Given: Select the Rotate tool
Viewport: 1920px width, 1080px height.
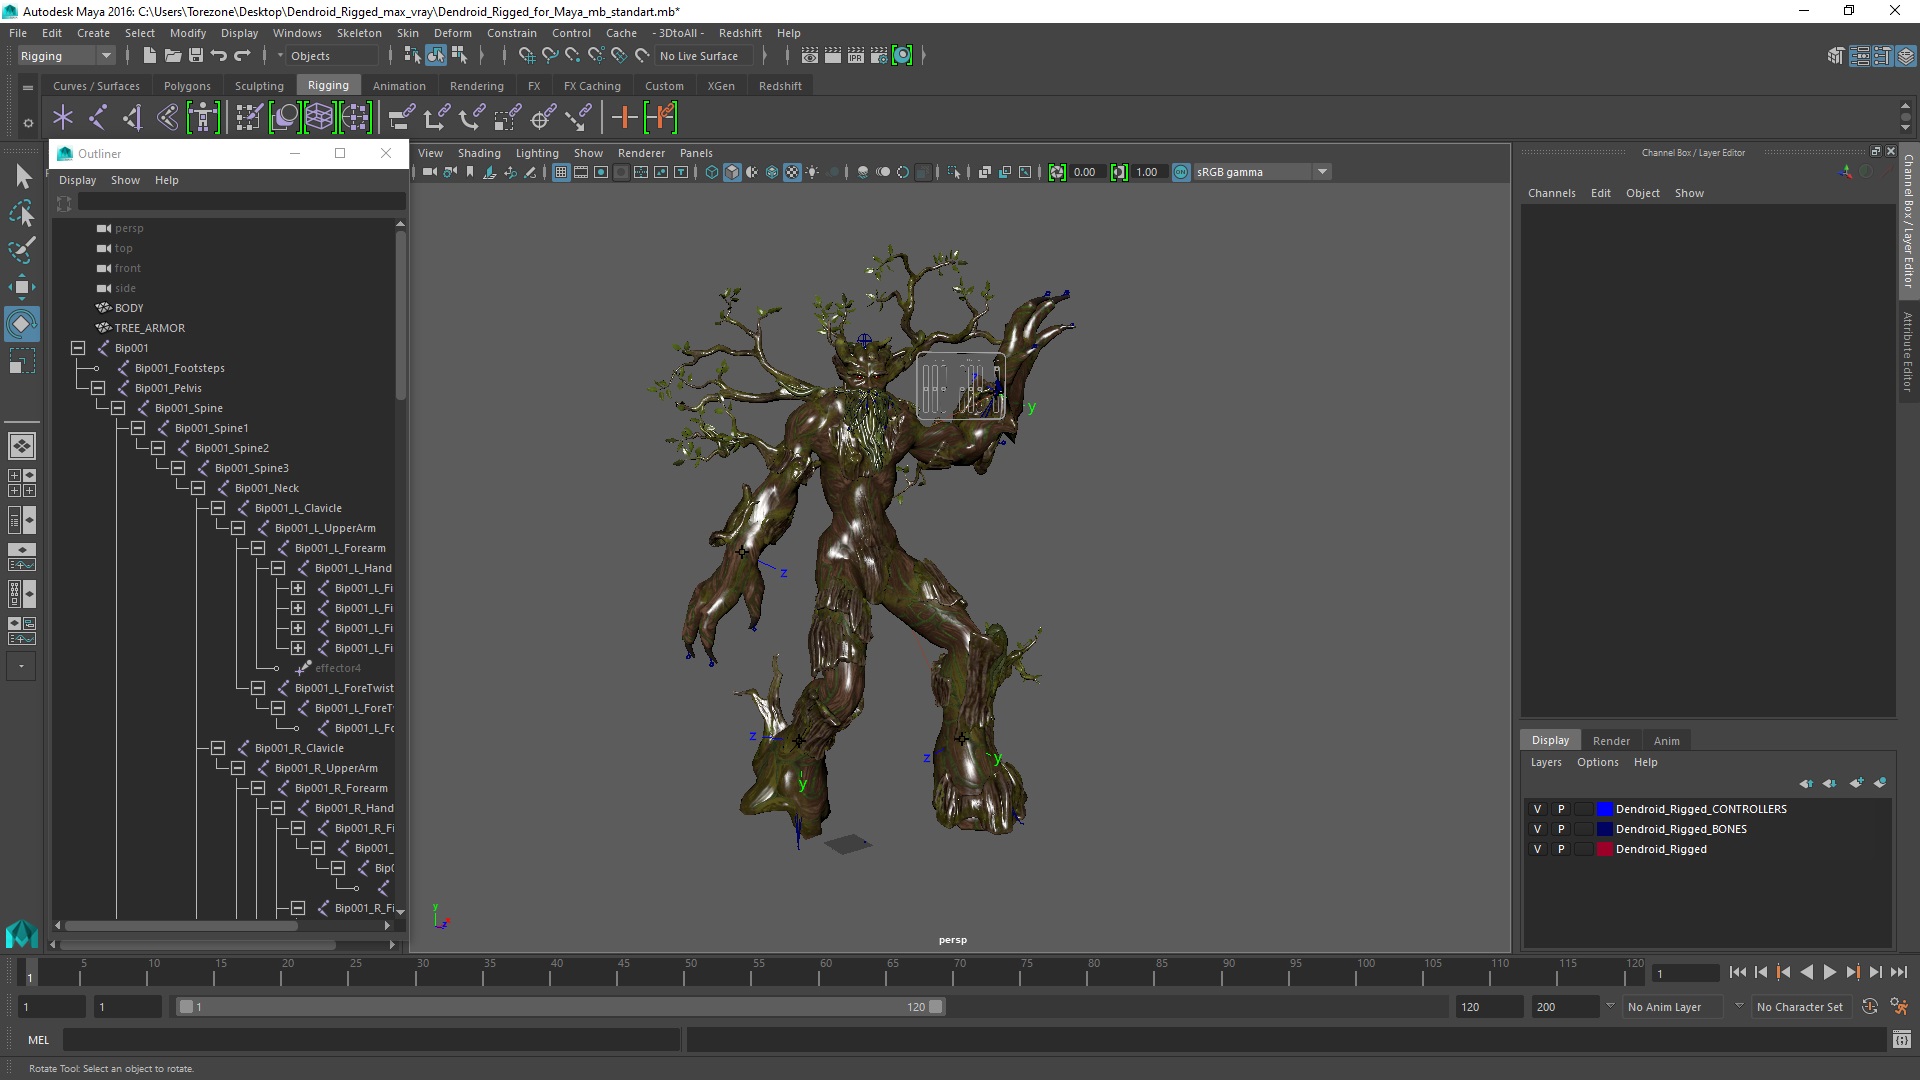Looking at the screenshot, I should click(22, 324).
